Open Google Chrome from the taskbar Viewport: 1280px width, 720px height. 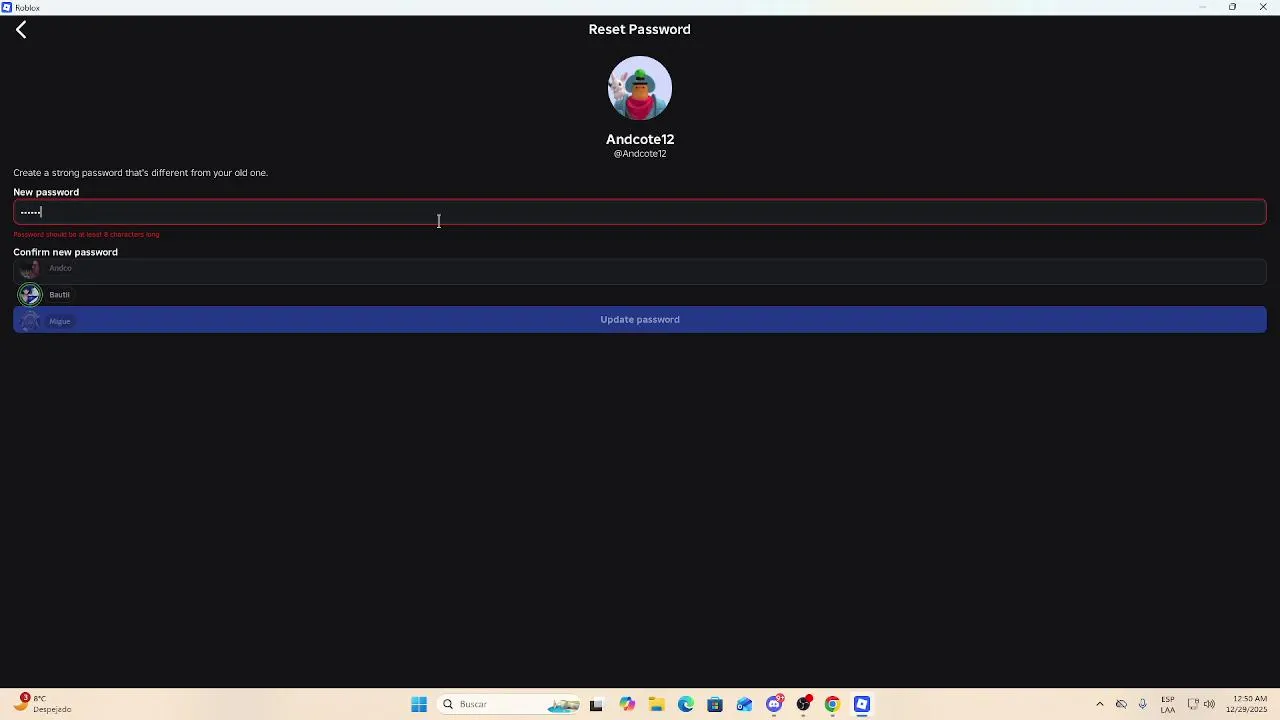(x=832, y=705)
